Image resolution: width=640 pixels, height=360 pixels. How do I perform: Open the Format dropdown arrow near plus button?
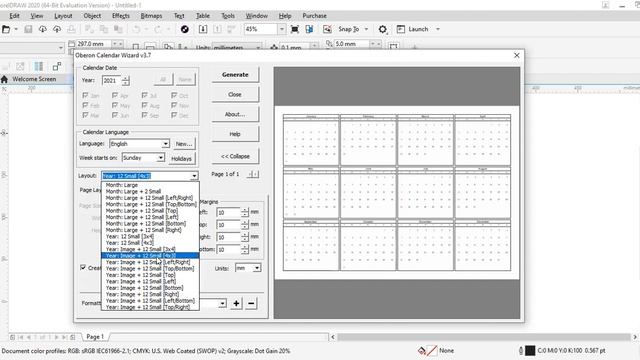[x=222, y=303]
